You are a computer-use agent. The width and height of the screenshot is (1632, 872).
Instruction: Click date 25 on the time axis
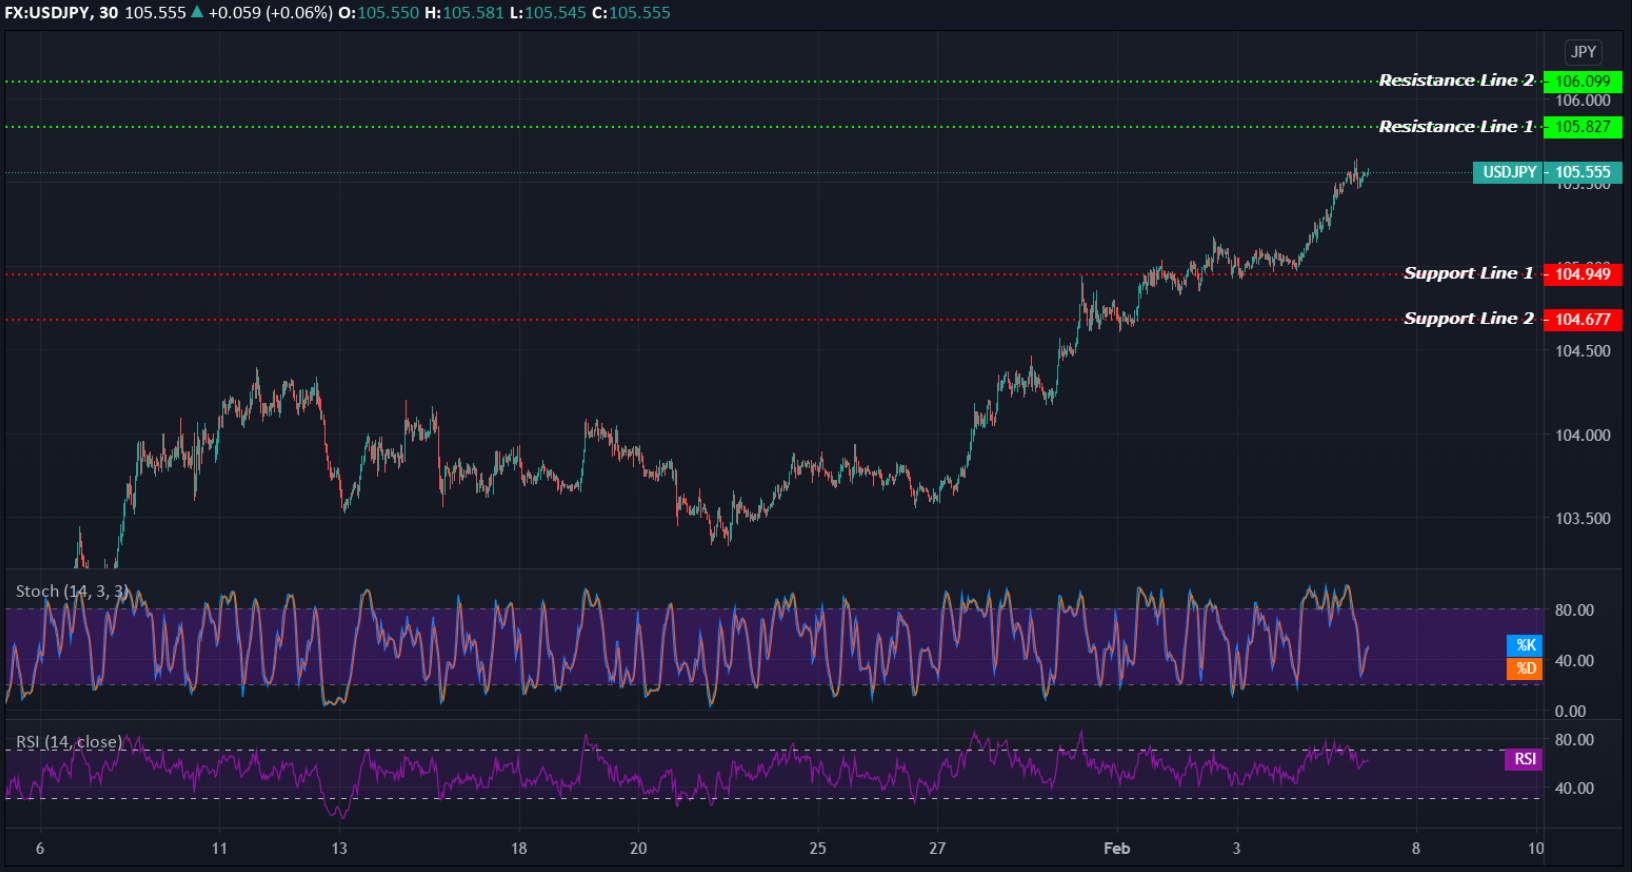pyautogui.click(x=818, y=848)
